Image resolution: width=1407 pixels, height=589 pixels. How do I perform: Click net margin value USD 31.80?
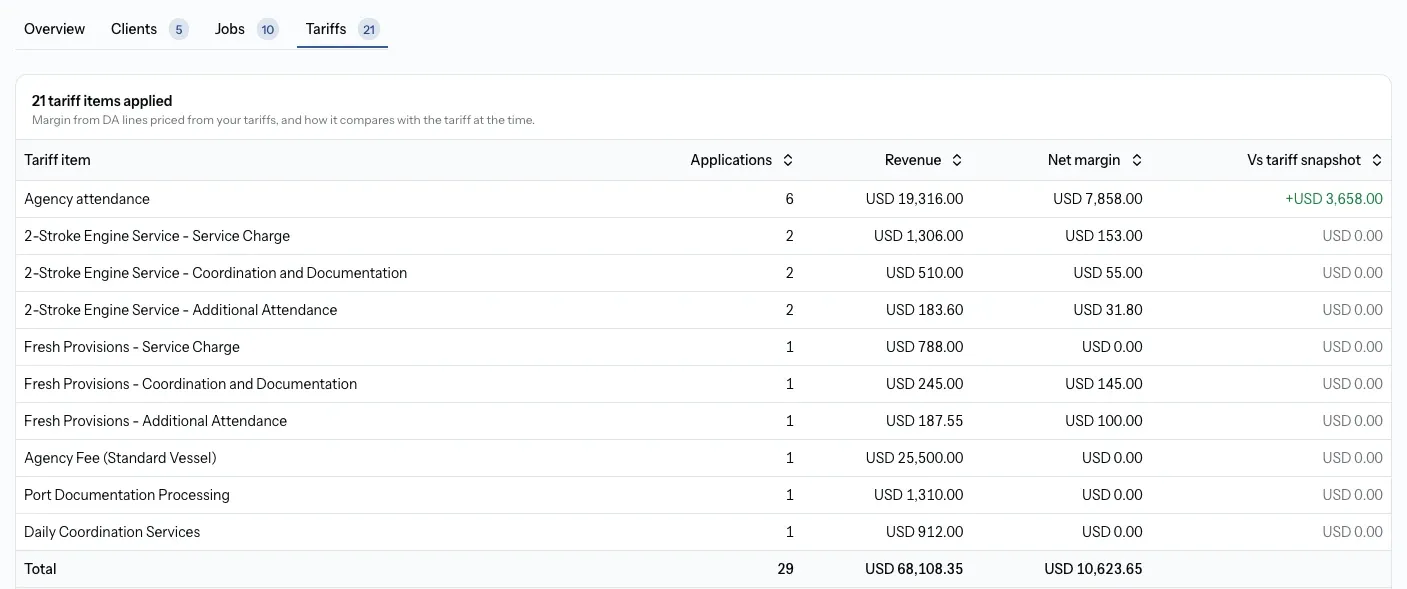[x=1108, y=310]
